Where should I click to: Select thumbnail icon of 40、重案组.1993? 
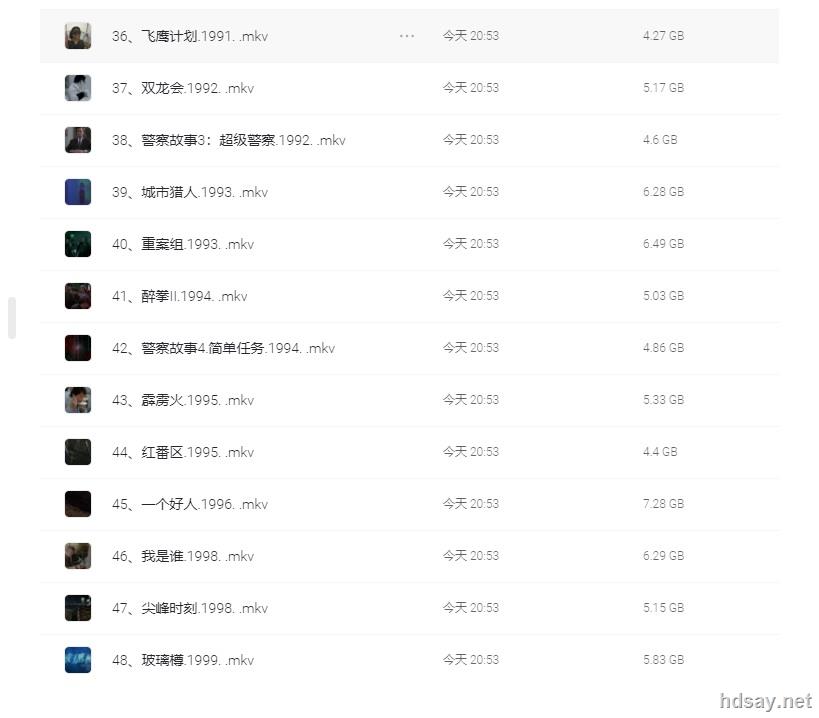tap(78, 244)
